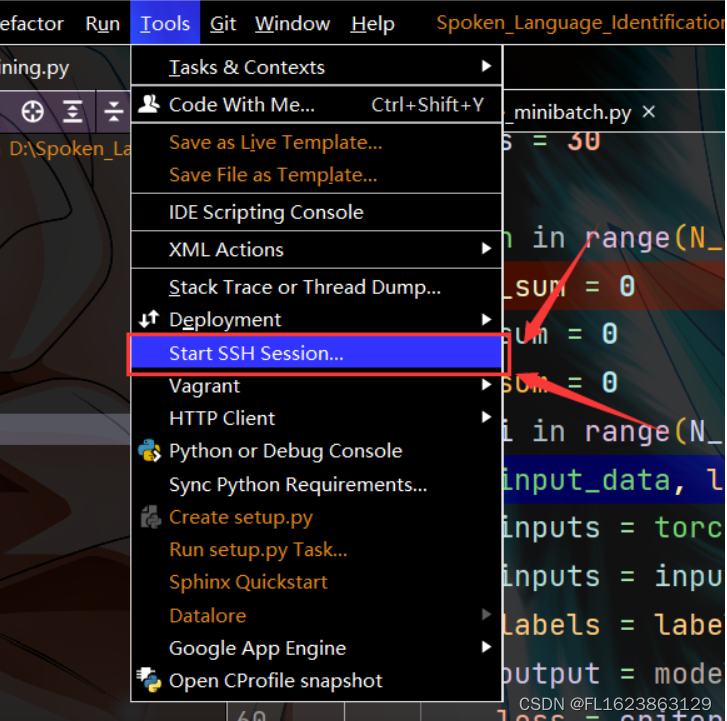
Task: Choose Save File as Template
Action: (317, 175)
